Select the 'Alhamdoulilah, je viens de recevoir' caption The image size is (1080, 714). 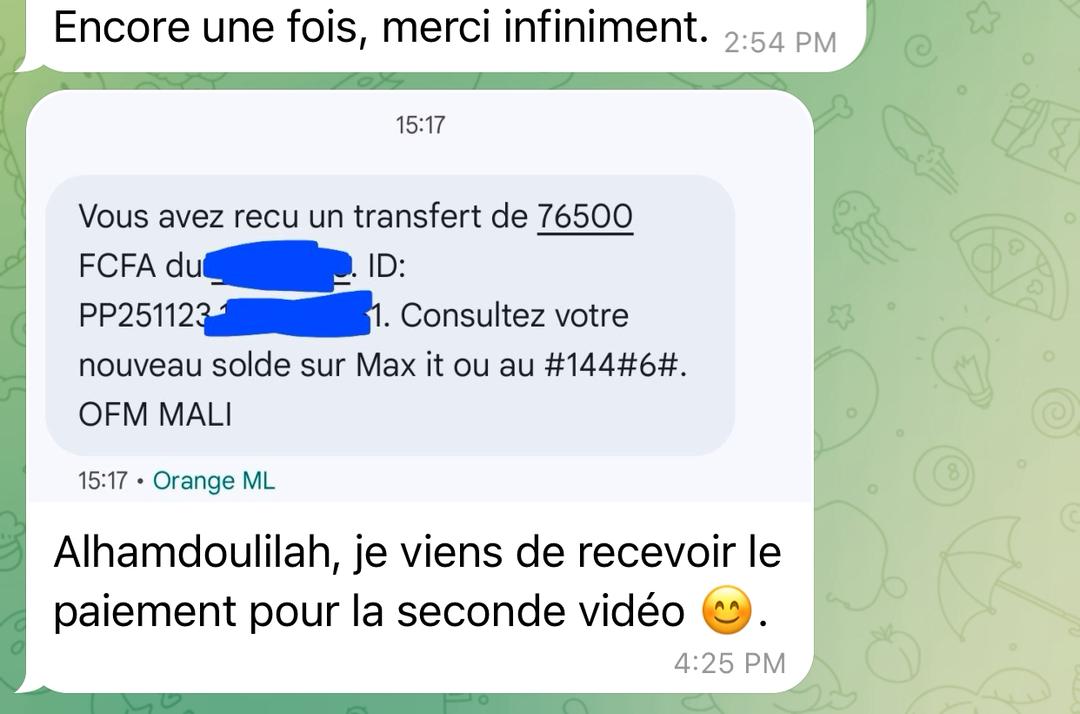coord(417,582)
